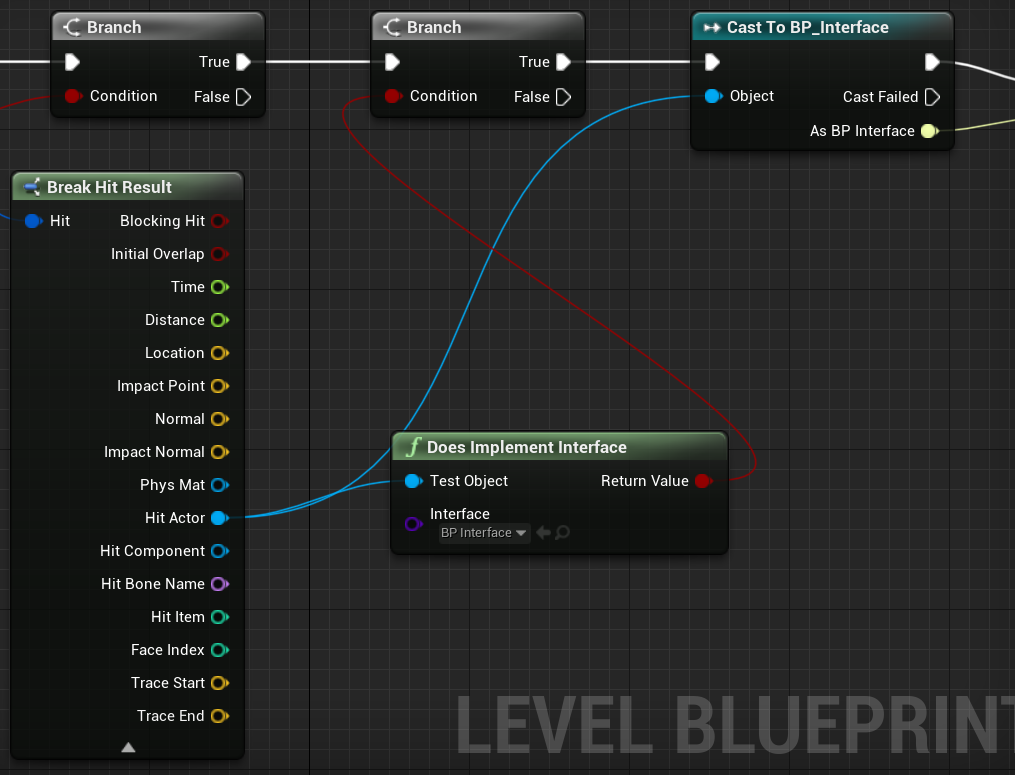Image resolution: width=1015 pixels, height=775 pixels.
Task: Select the Does Implement Interface node title
Action: click(x=526, y=447)
